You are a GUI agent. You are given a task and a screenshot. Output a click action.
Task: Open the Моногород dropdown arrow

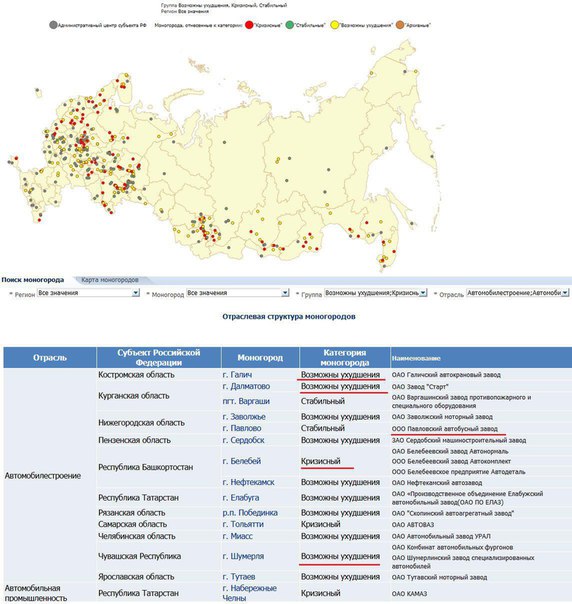point(285,293)
